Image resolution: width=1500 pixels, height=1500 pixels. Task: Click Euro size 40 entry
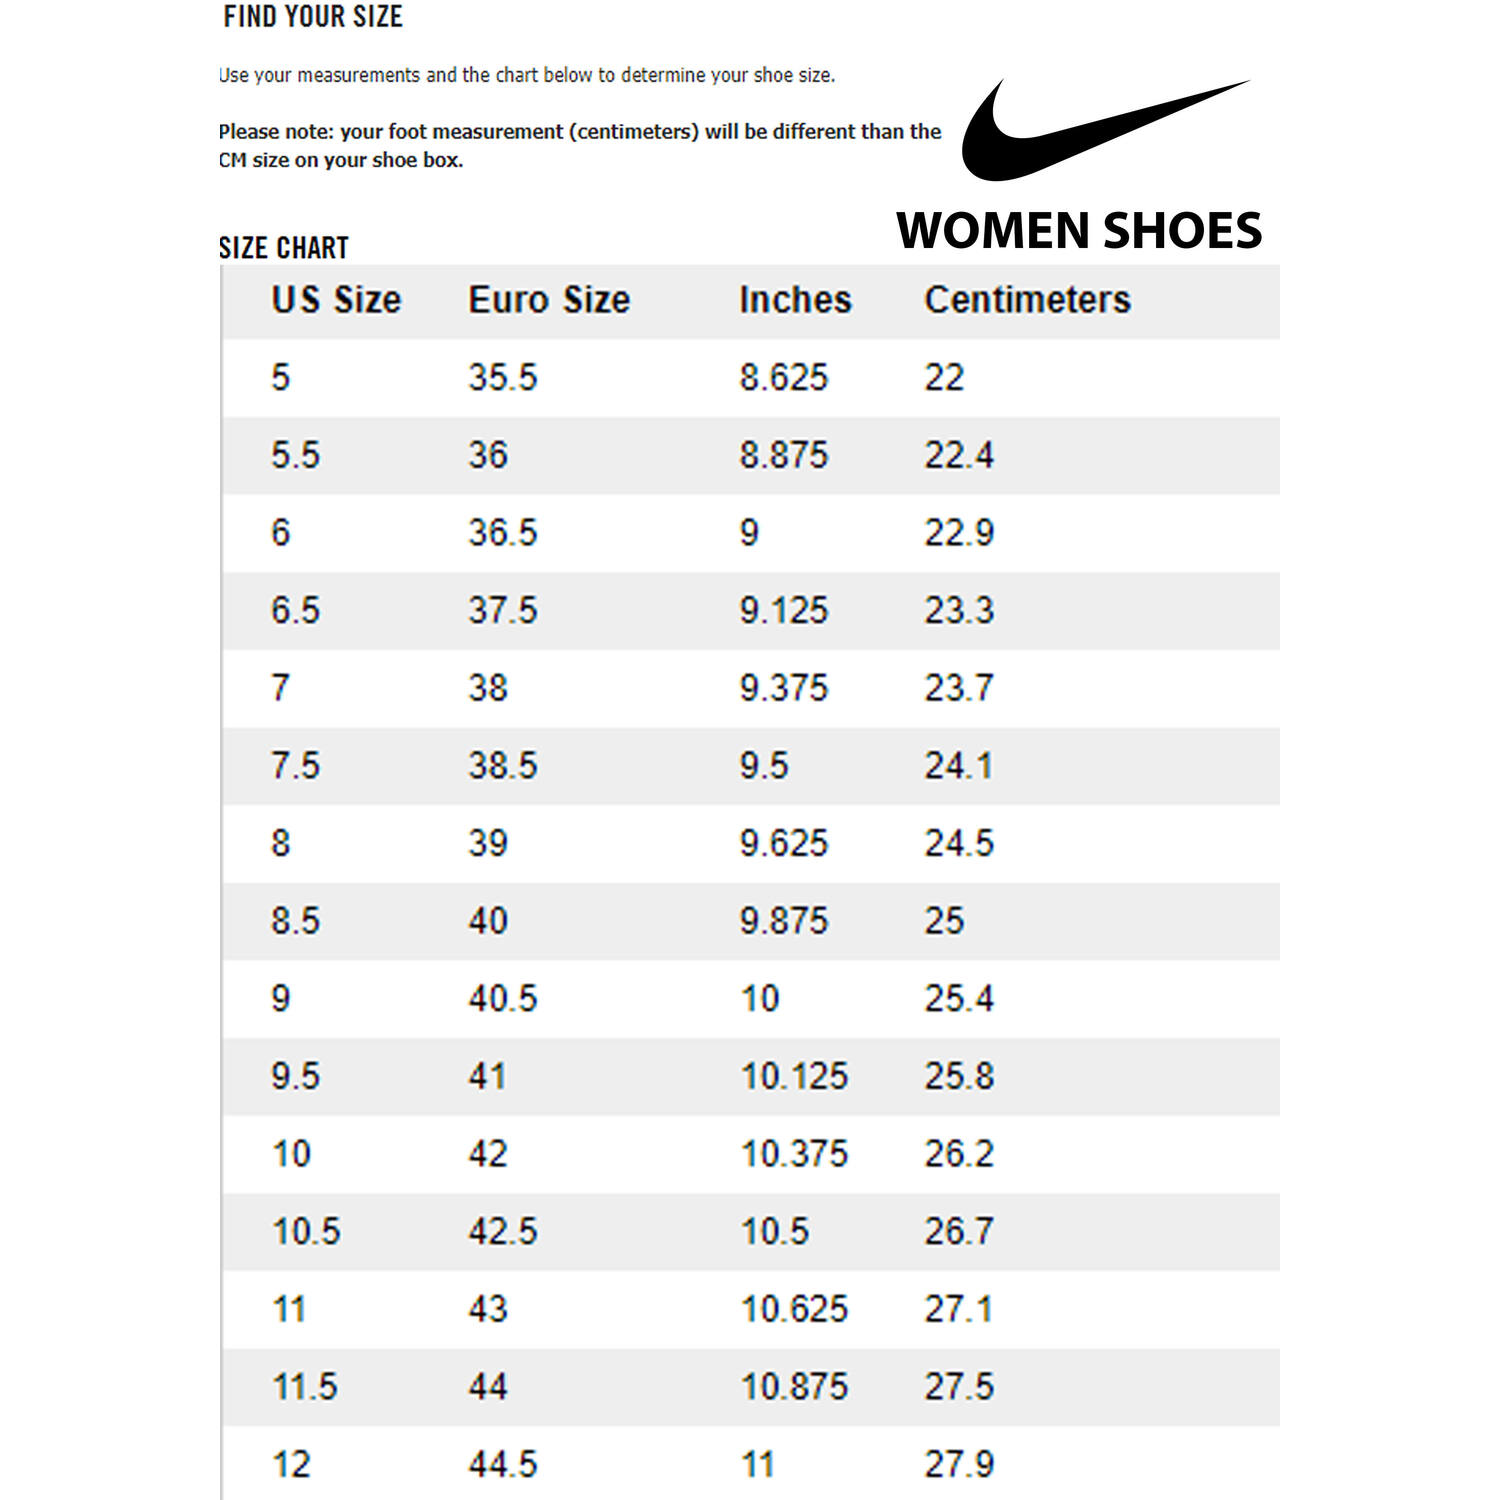coord(488,921)
